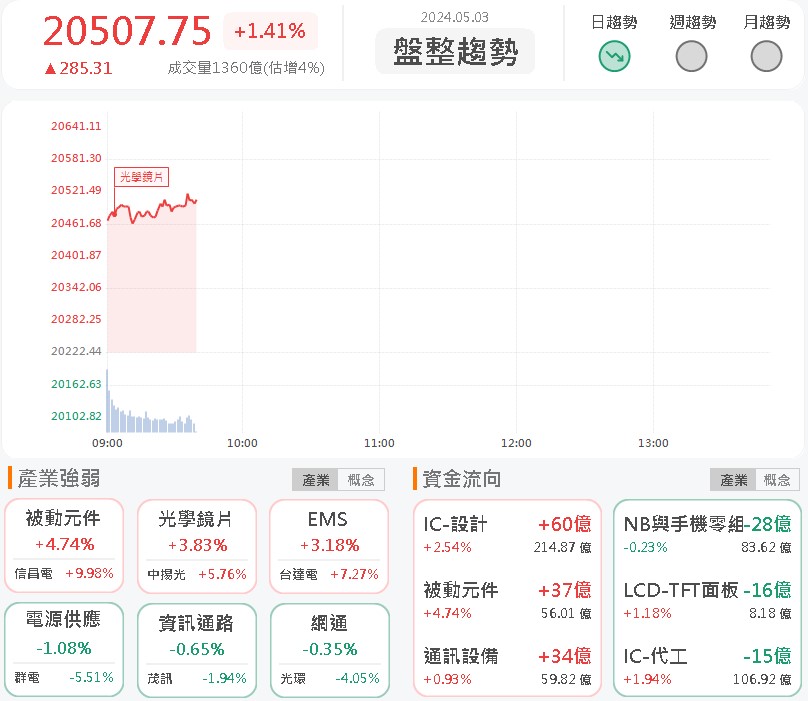The width and height of the screenshot is (808, 701).
Task: Select the 產業 tab in 資金流向 section
Action: tap(733, 480)
